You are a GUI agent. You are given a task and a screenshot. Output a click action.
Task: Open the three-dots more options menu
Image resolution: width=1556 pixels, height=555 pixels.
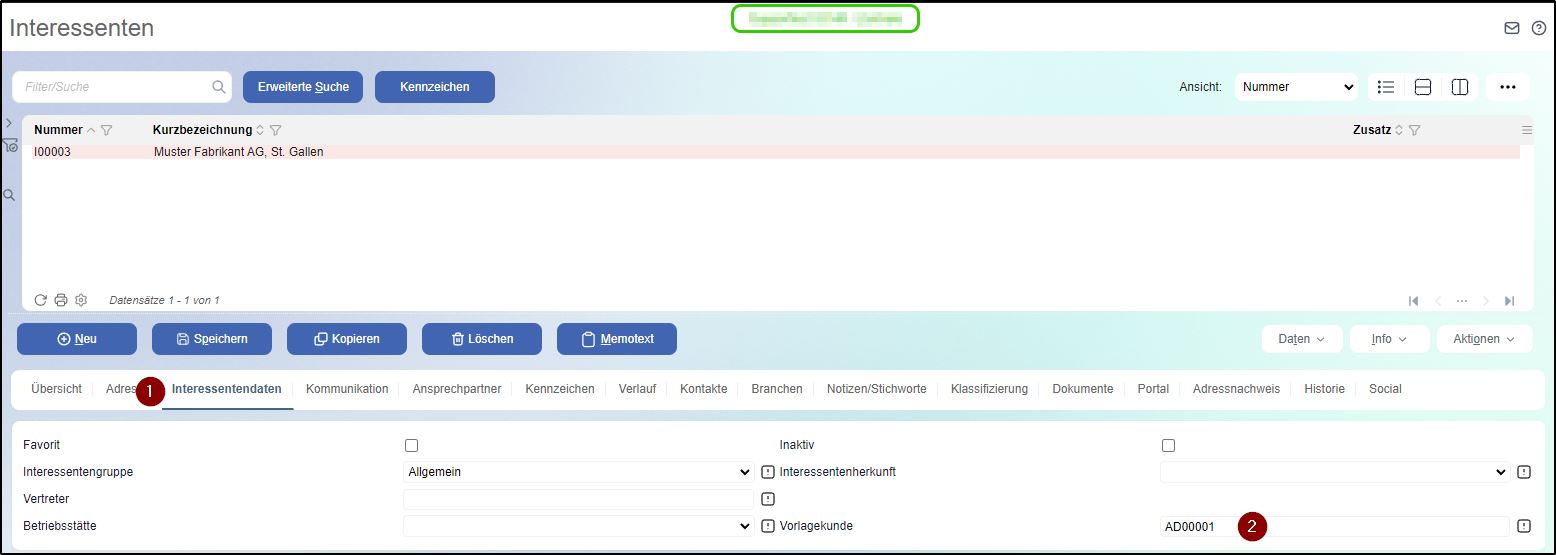point(1508,87)
